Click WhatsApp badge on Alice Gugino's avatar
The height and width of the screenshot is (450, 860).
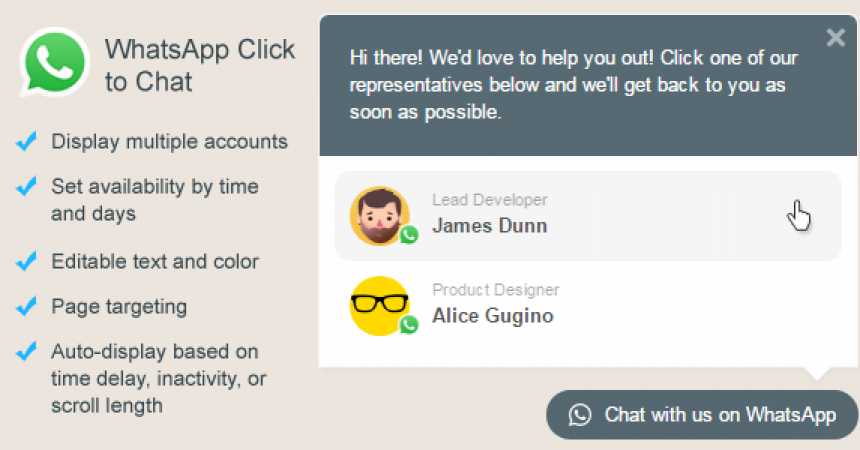pyautogui.click(x=409, y=325)
